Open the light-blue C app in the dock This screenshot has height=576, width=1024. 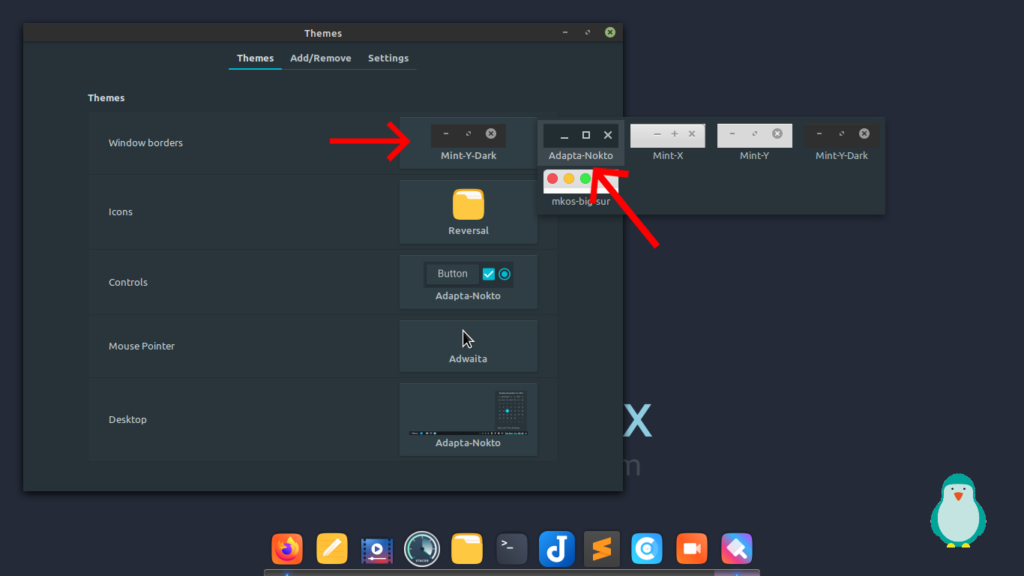[647, 549]
